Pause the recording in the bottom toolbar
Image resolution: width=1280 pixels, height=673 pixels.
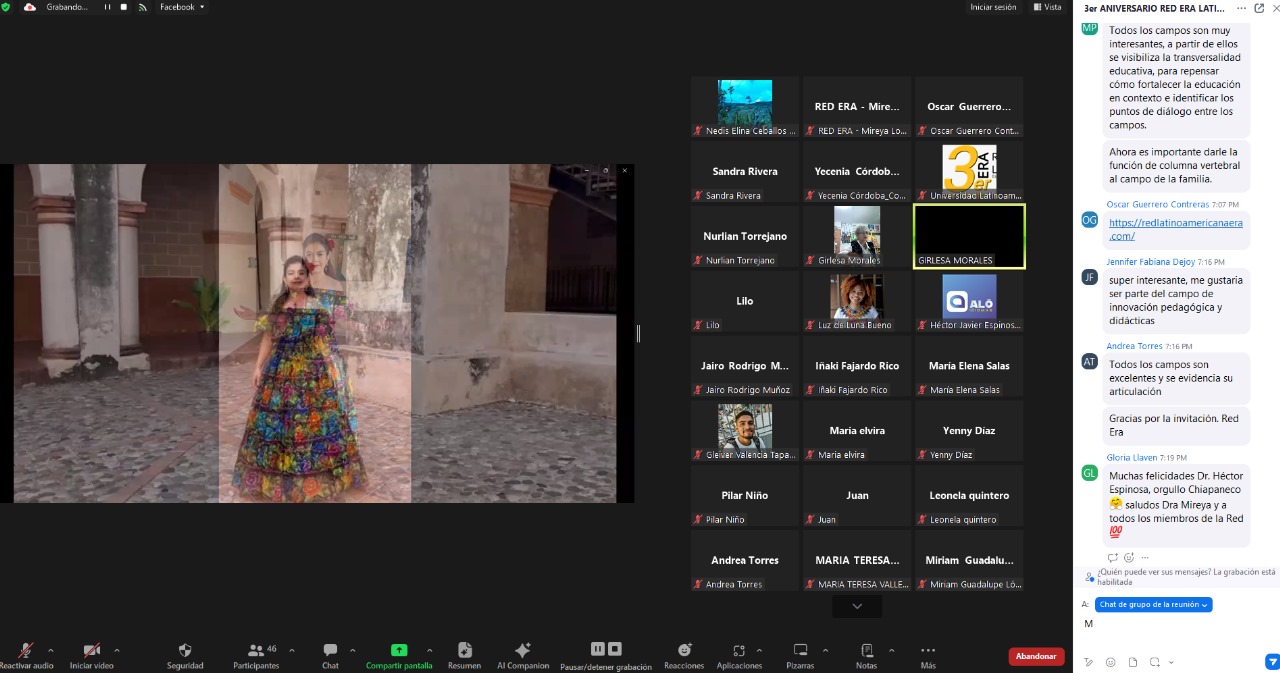[598, 649]
